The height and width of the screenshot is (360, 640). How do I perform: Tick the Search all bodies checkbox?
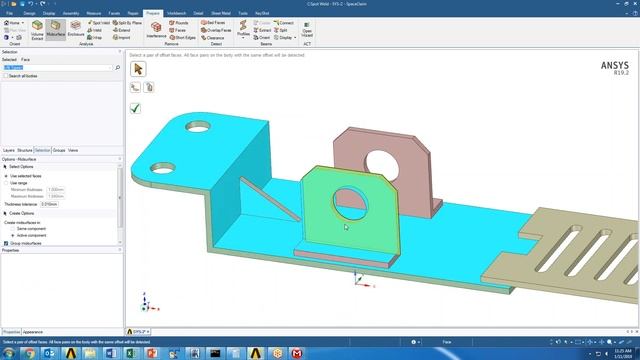click(x=6, y=76)
